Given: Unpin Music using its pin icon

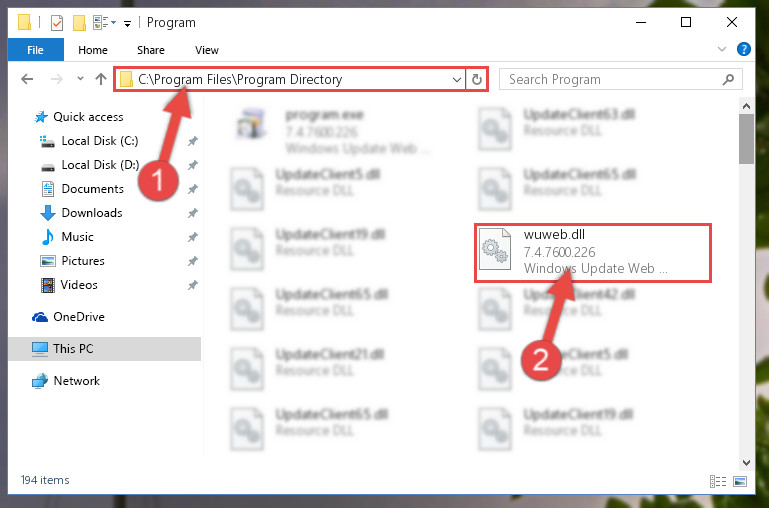Looking at the screenshot, I should (193, 237).
